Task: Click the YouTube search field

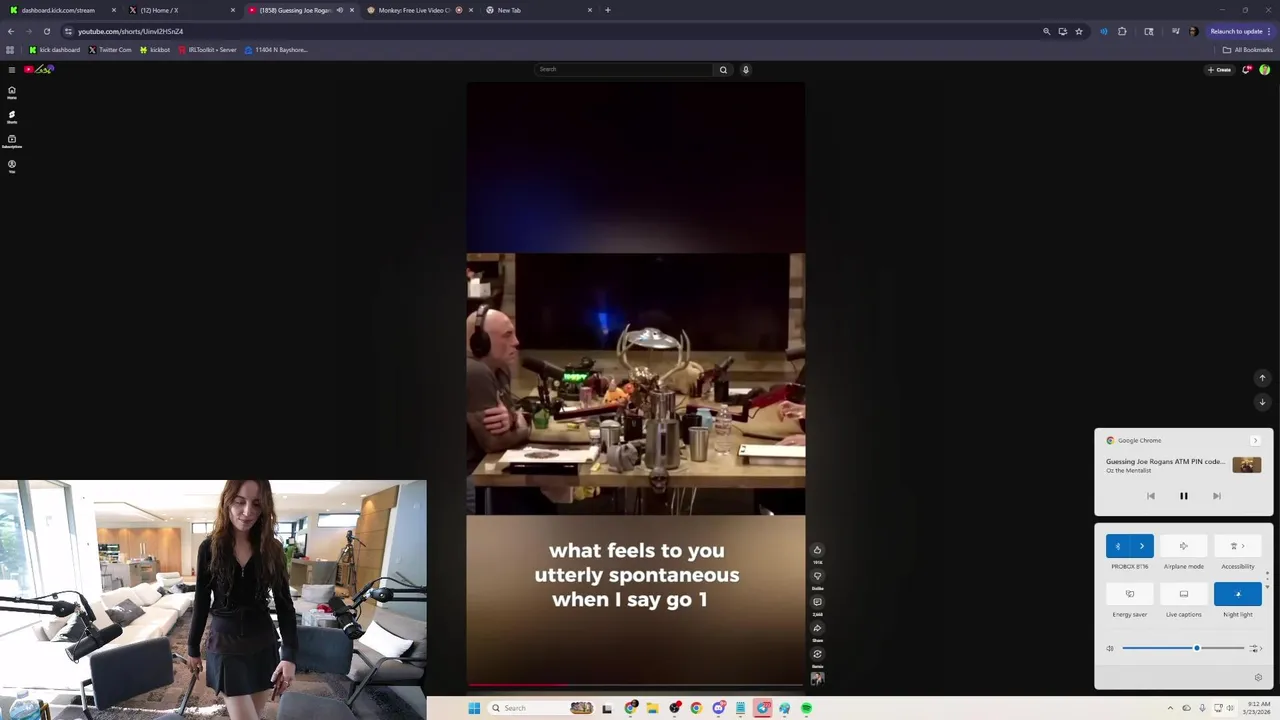Action: 624,69
